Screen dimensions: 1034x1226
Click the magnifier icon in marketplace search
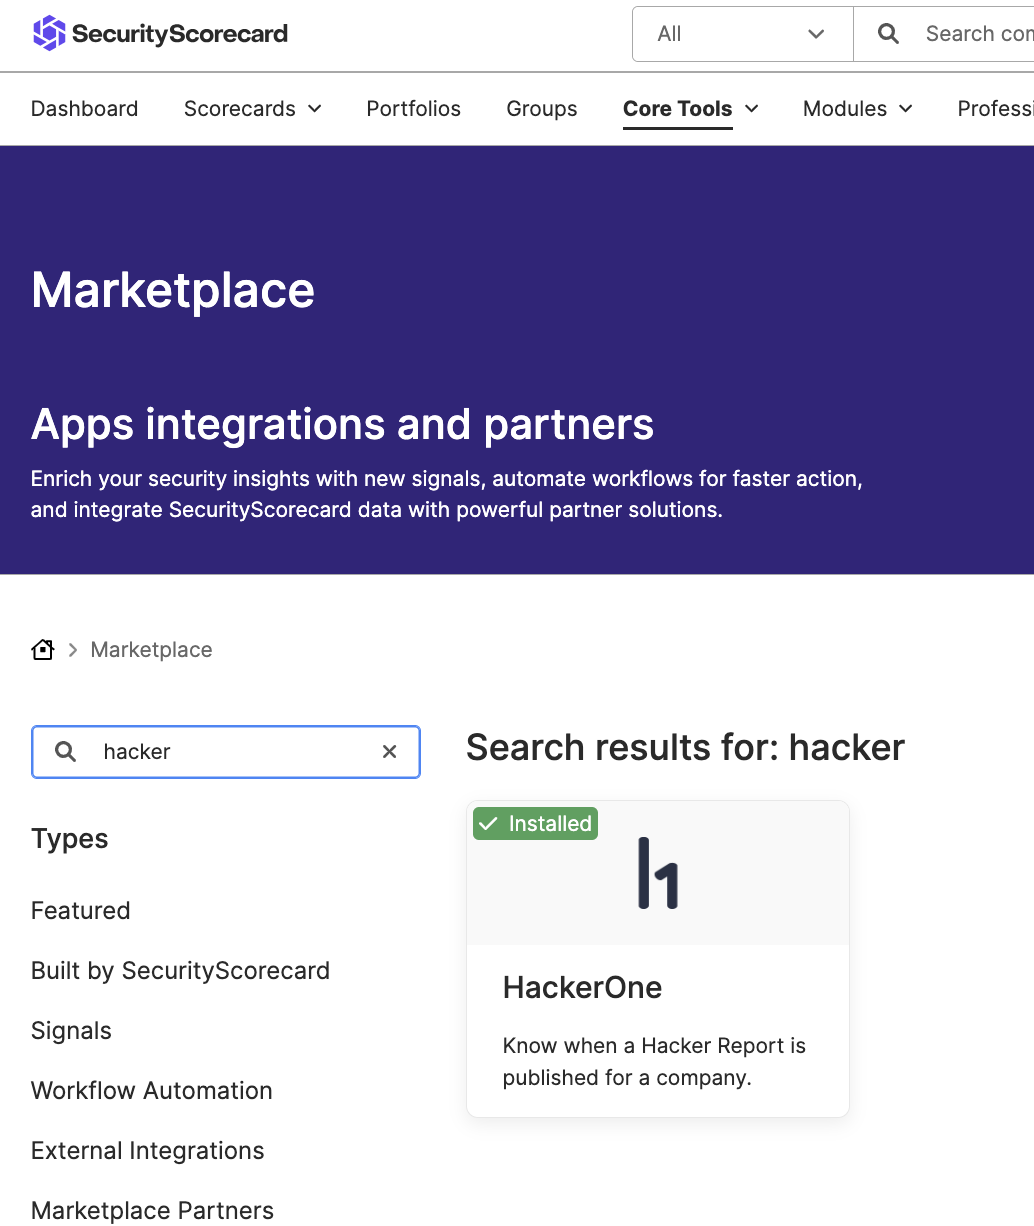(x=65, y=752)
